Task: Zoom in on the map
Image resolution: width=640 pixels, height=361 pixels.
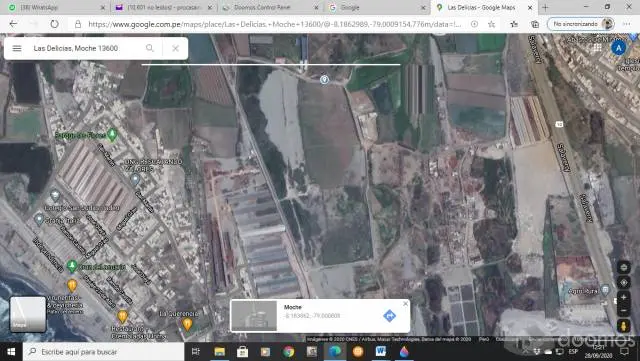Action: 624,297
